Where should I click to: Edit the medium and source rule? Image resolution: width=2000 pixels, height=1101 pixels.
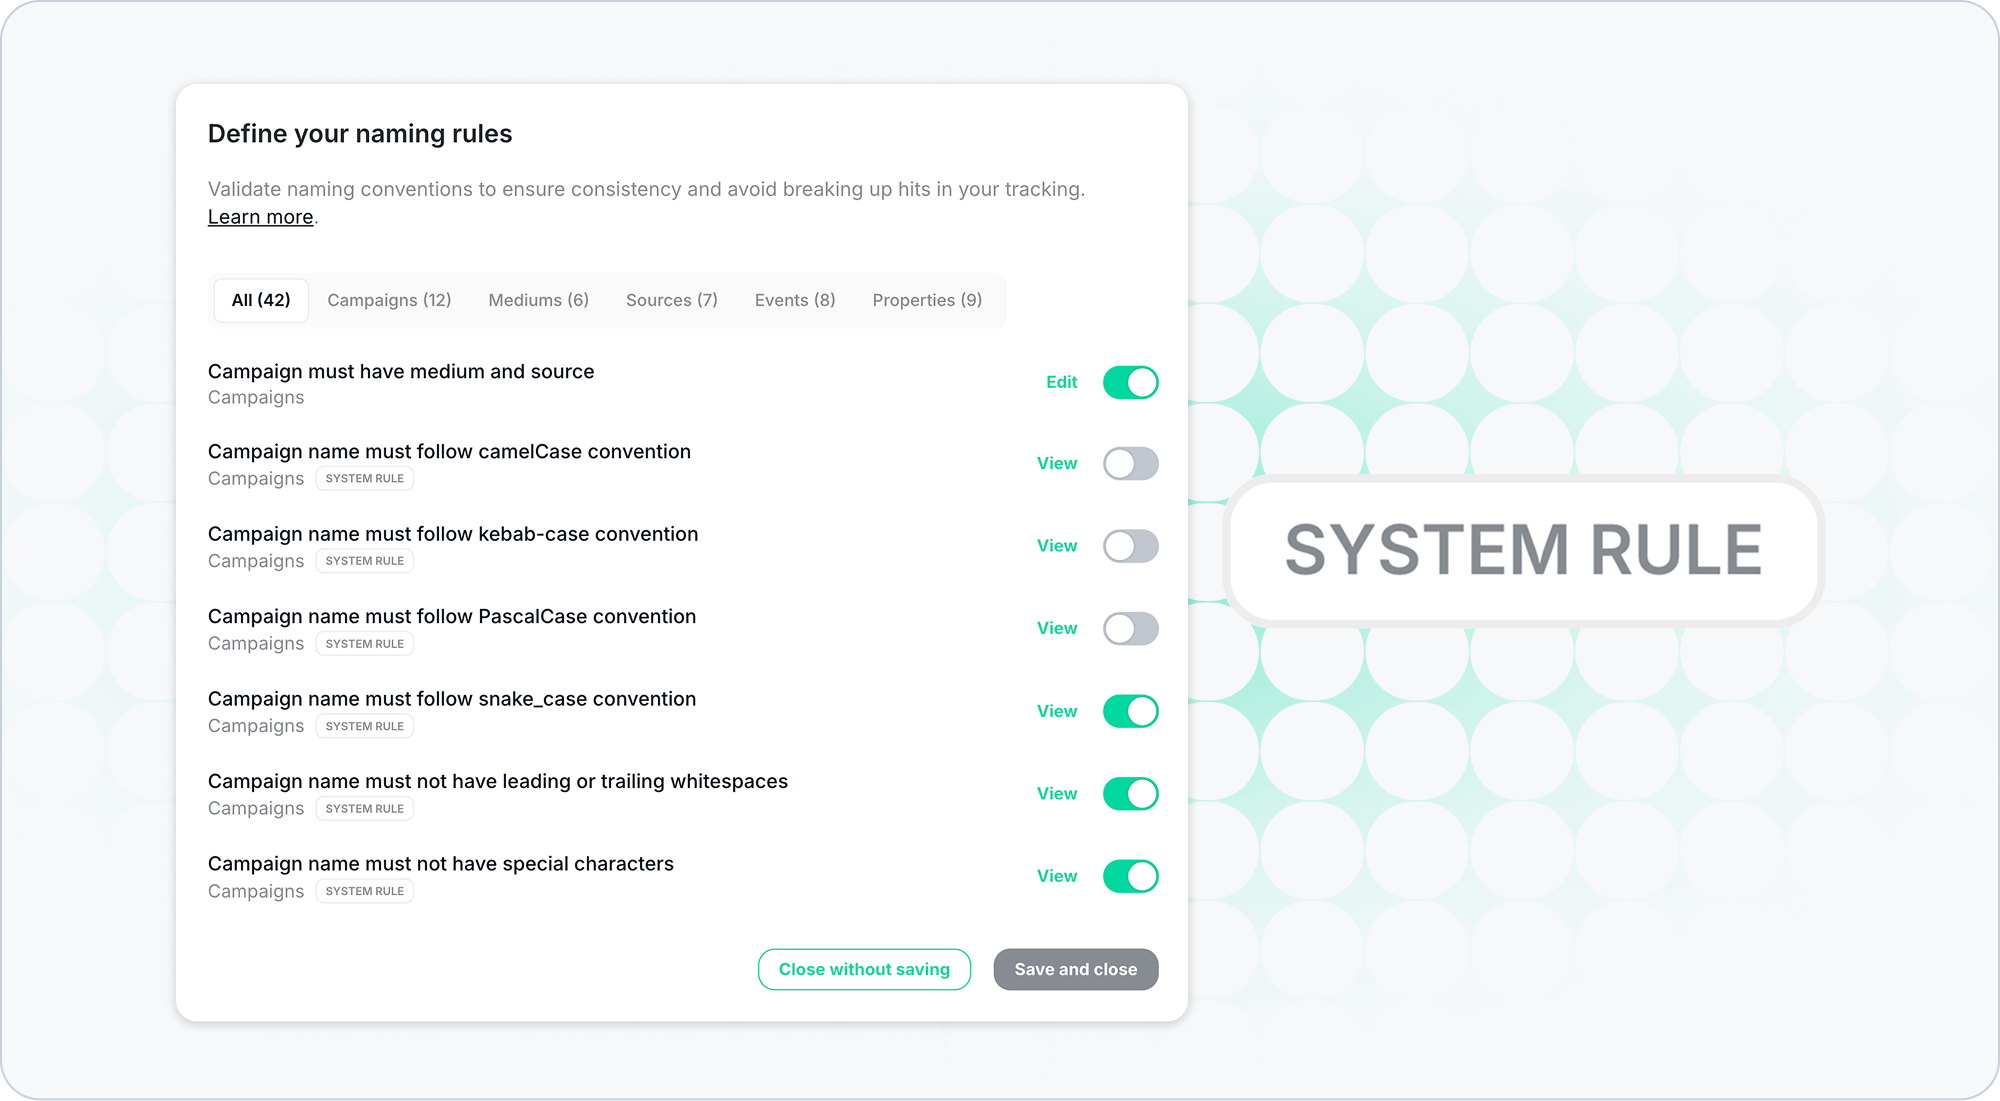(x=1061, y=382)
